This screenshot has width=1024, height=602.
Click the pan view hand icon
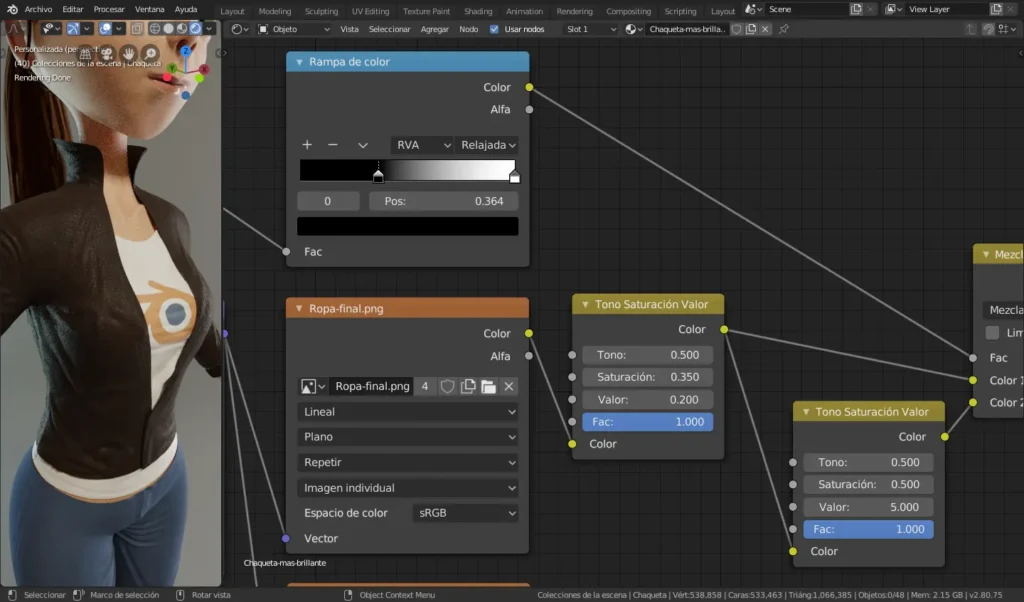point(129,53)
